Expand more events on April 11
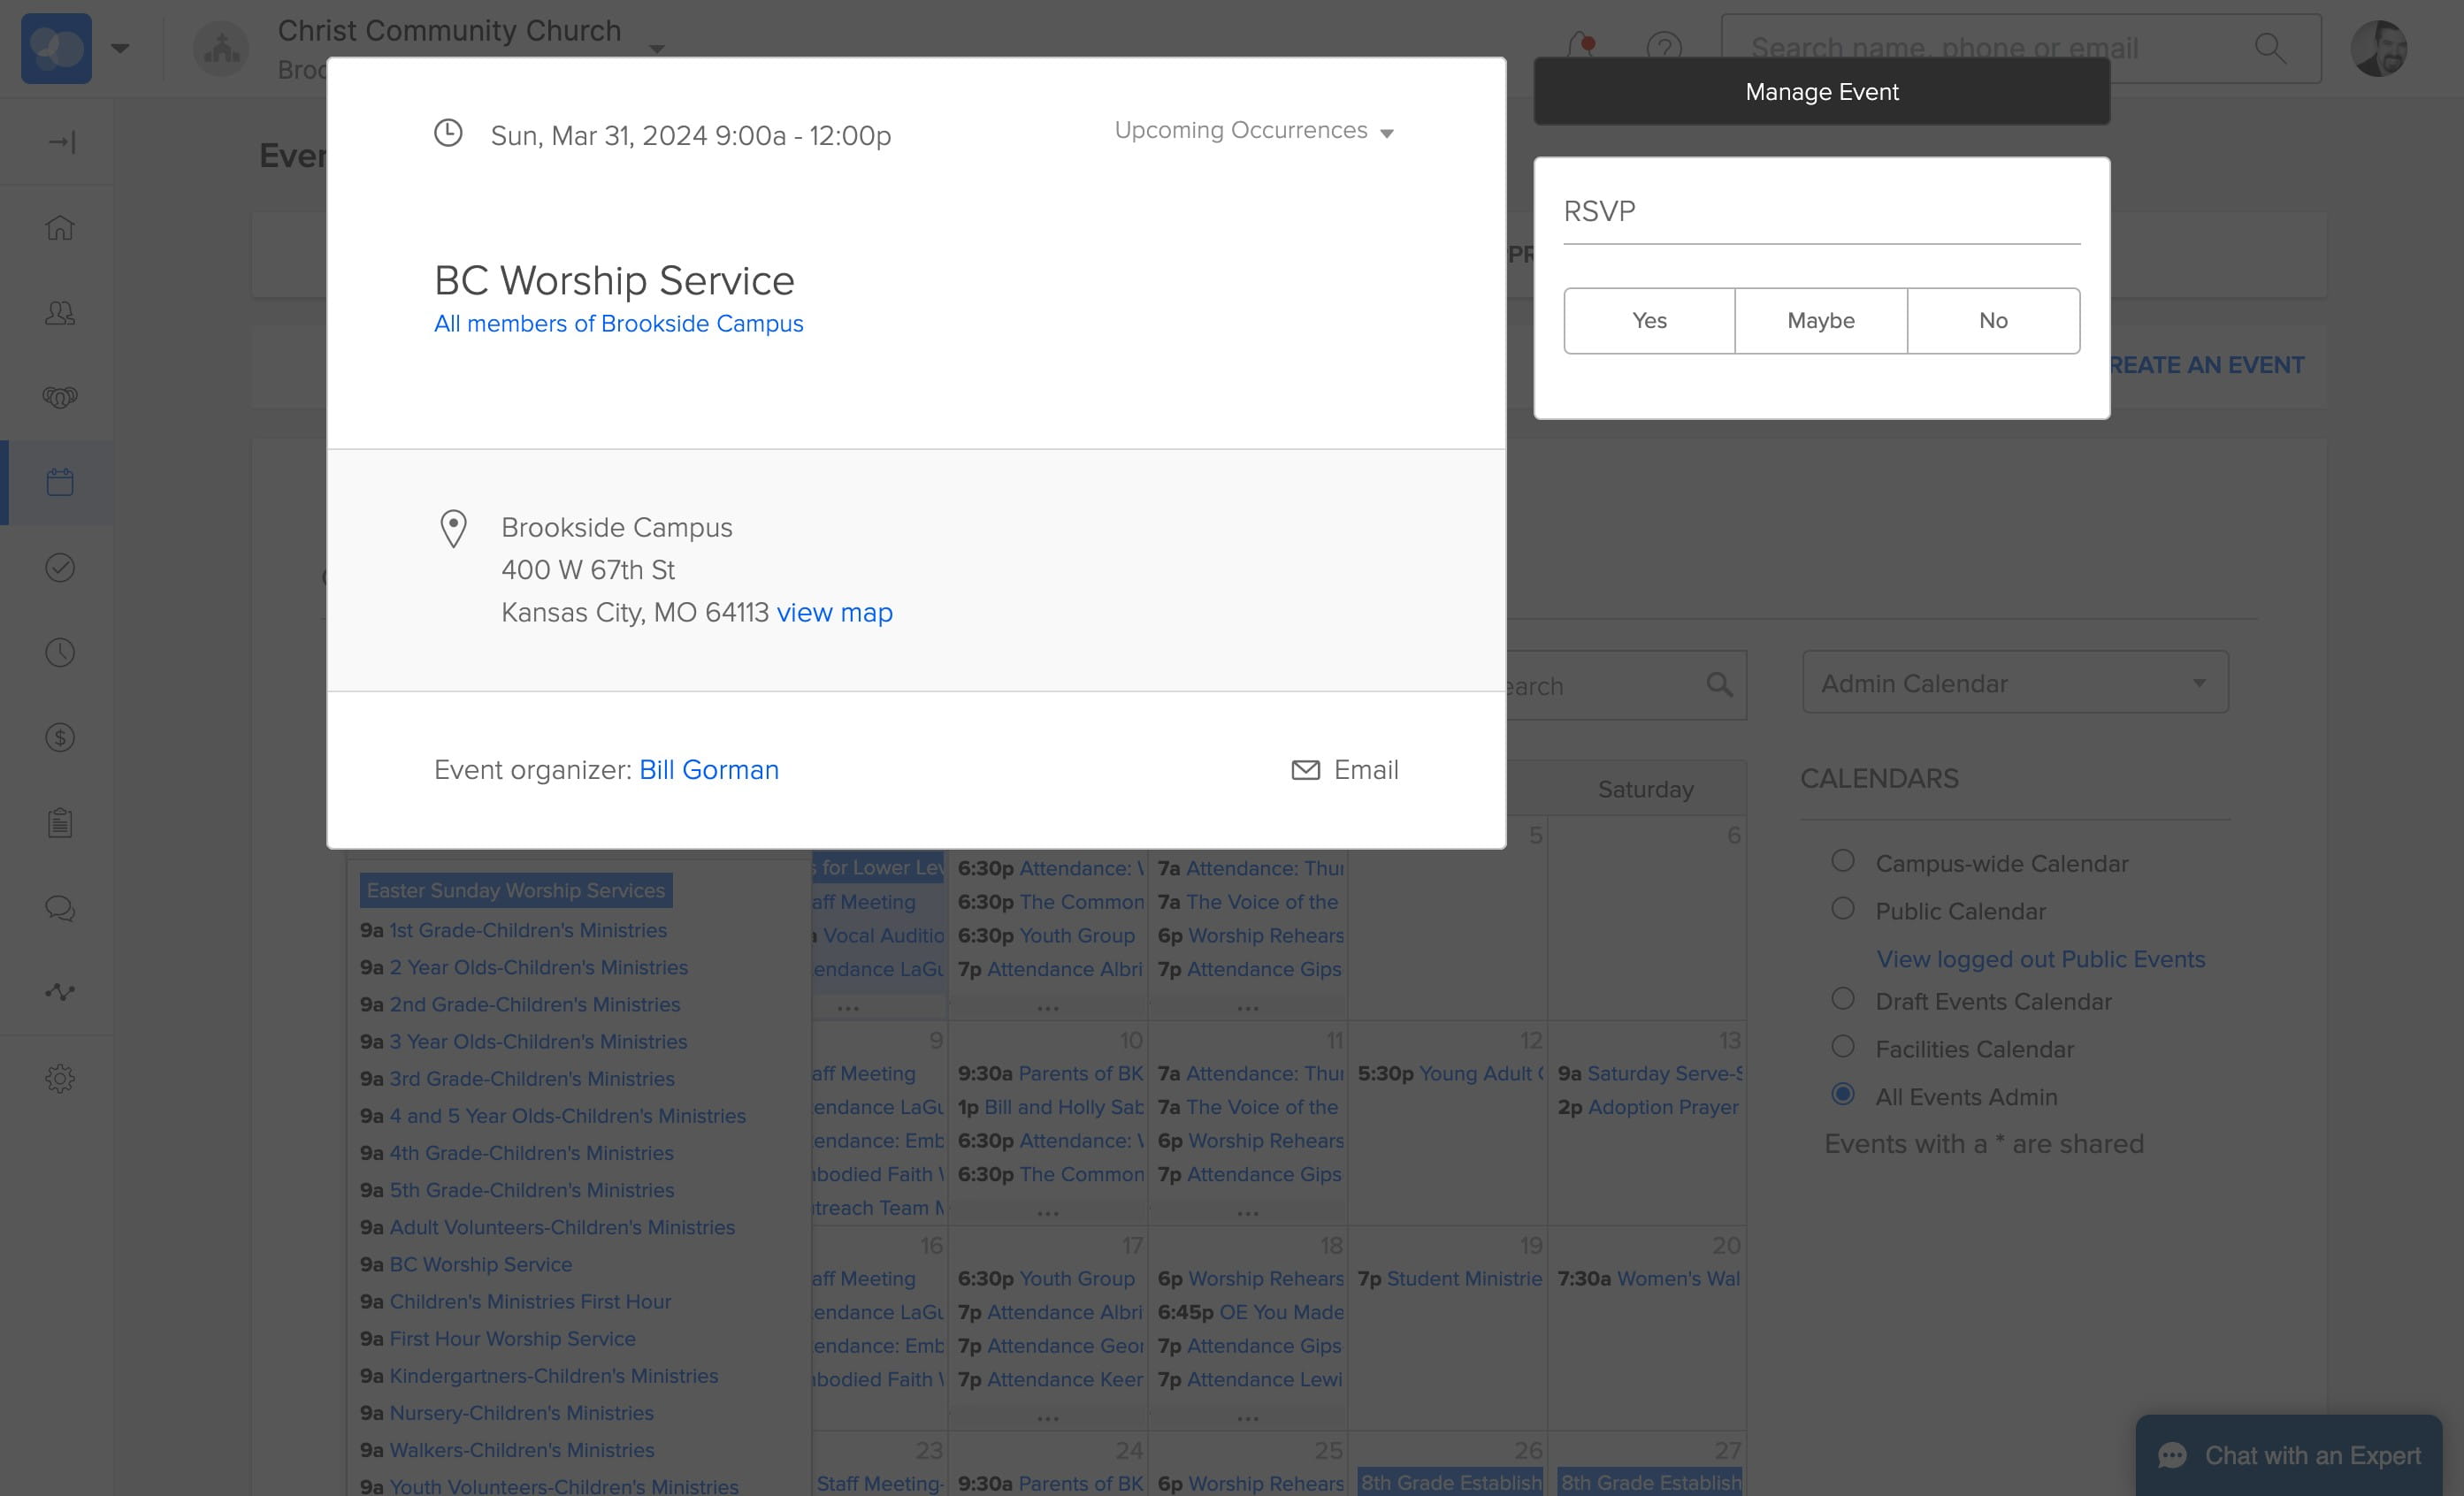Screen dimensions: 2464x1496 tap(1248, 1213)
